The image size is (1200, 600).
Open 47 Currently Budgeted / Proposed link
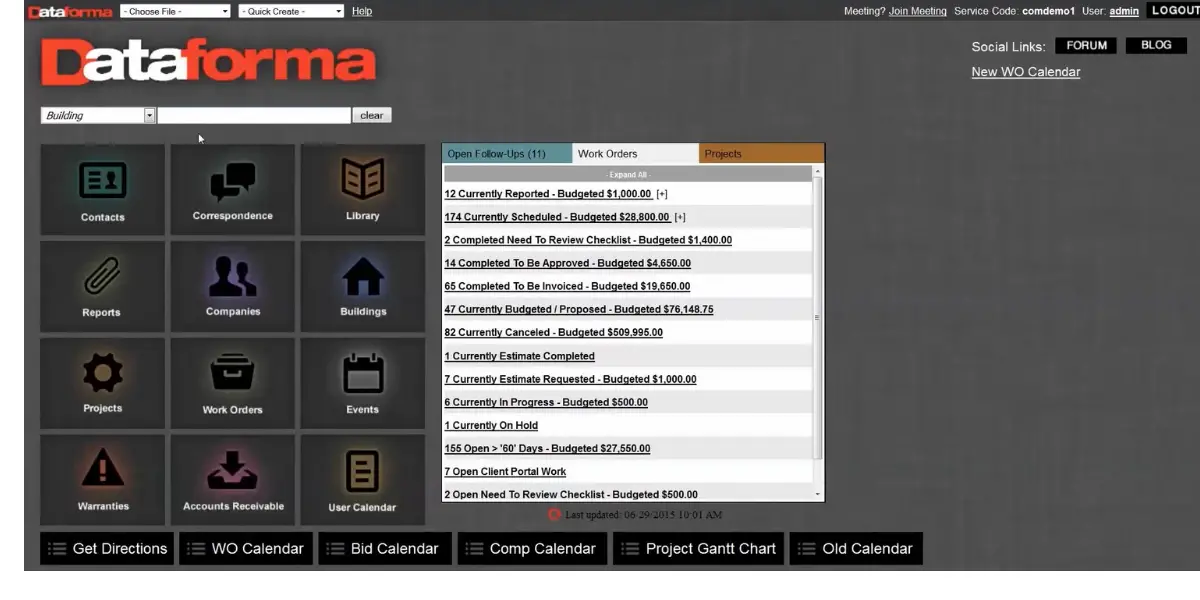[579, 309]
